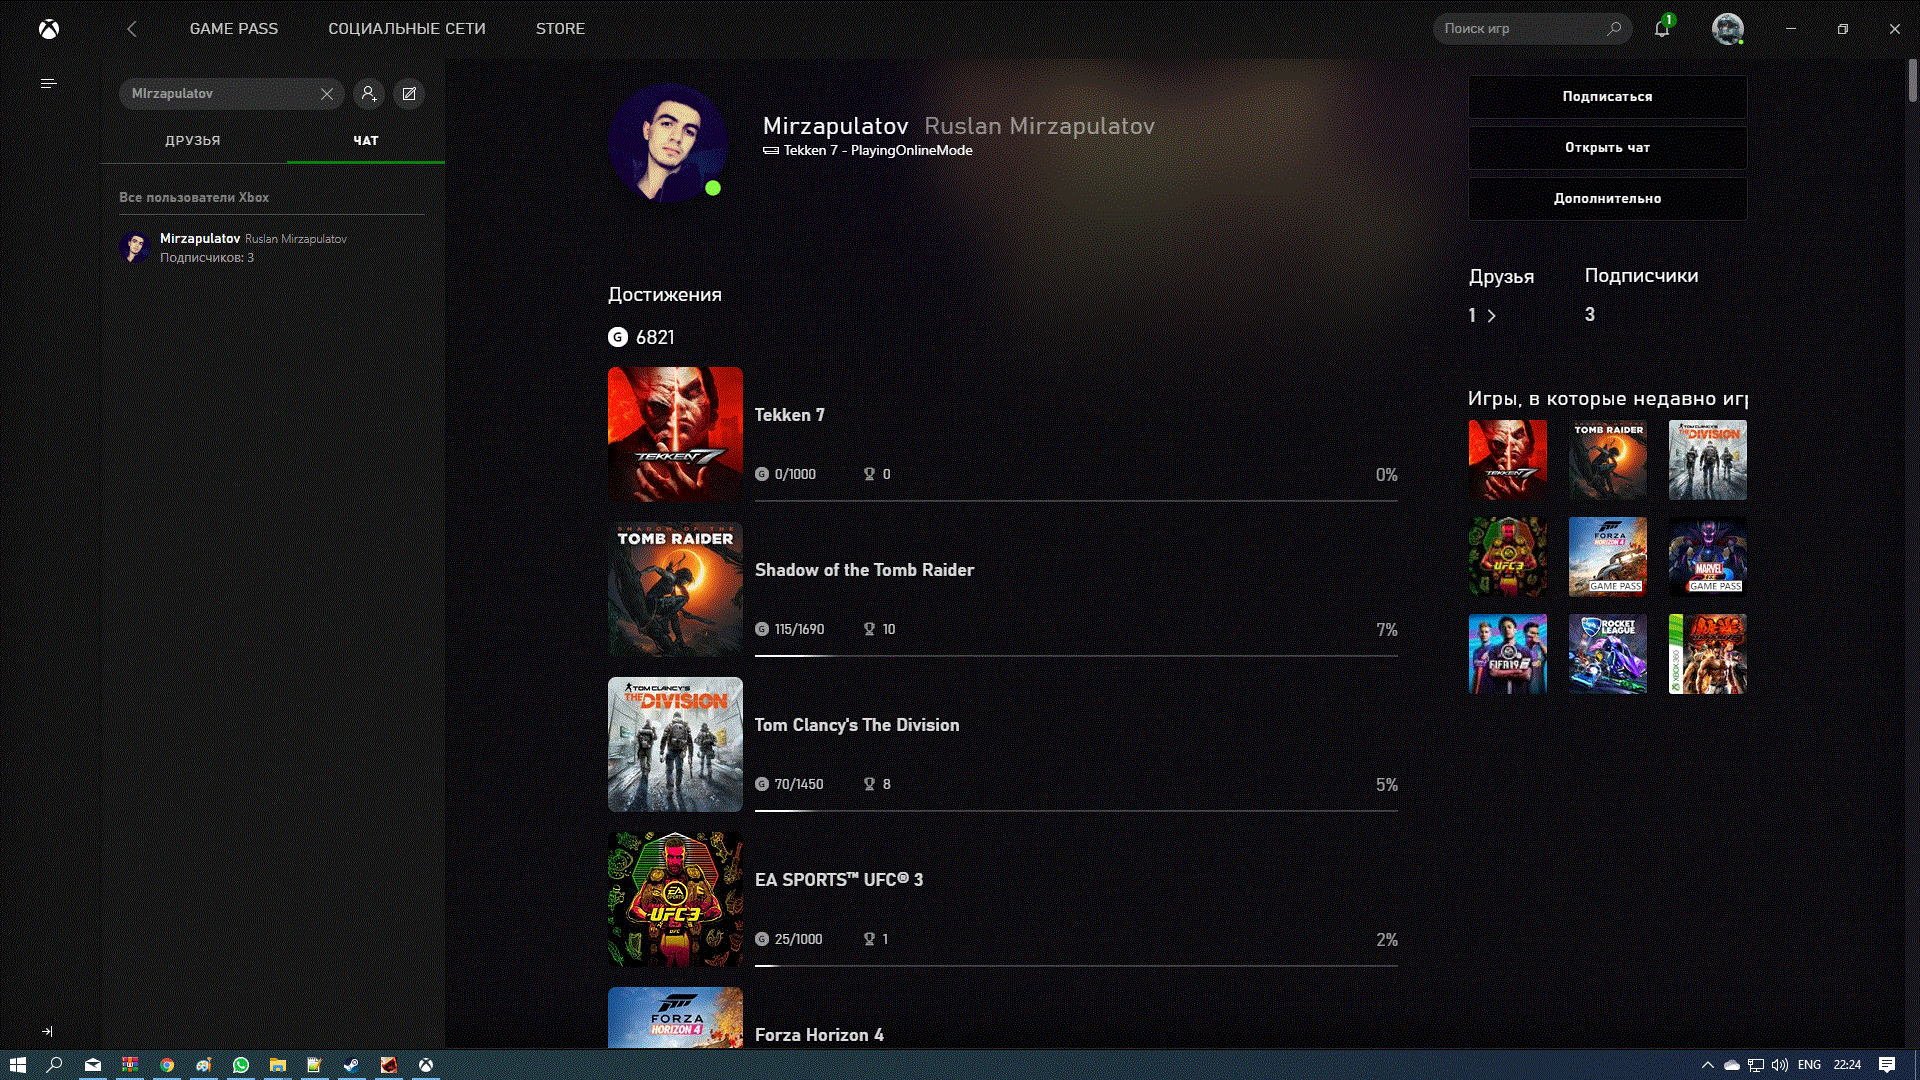
Task: Click the Открыть чат button
Action: pos(1607,147)
